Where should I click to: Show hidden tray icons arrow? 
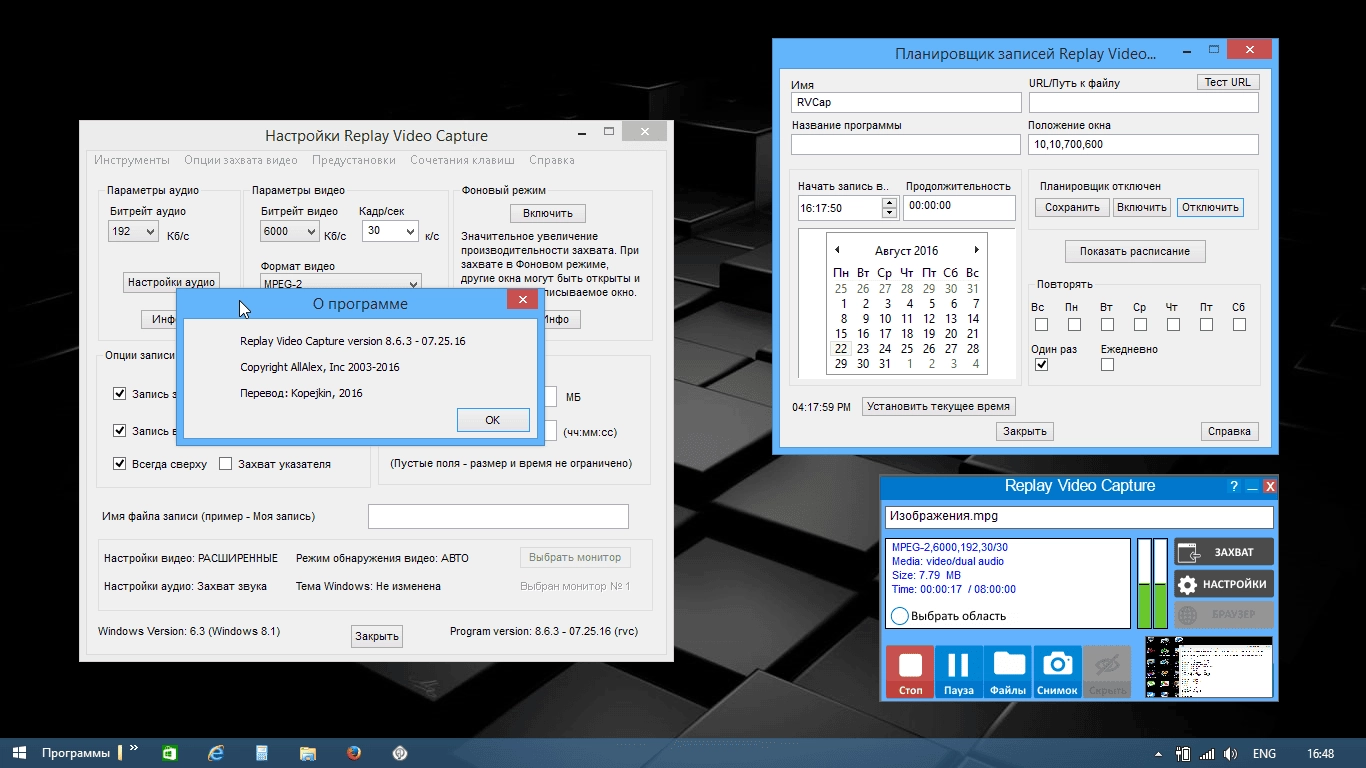click(1158, 753)
